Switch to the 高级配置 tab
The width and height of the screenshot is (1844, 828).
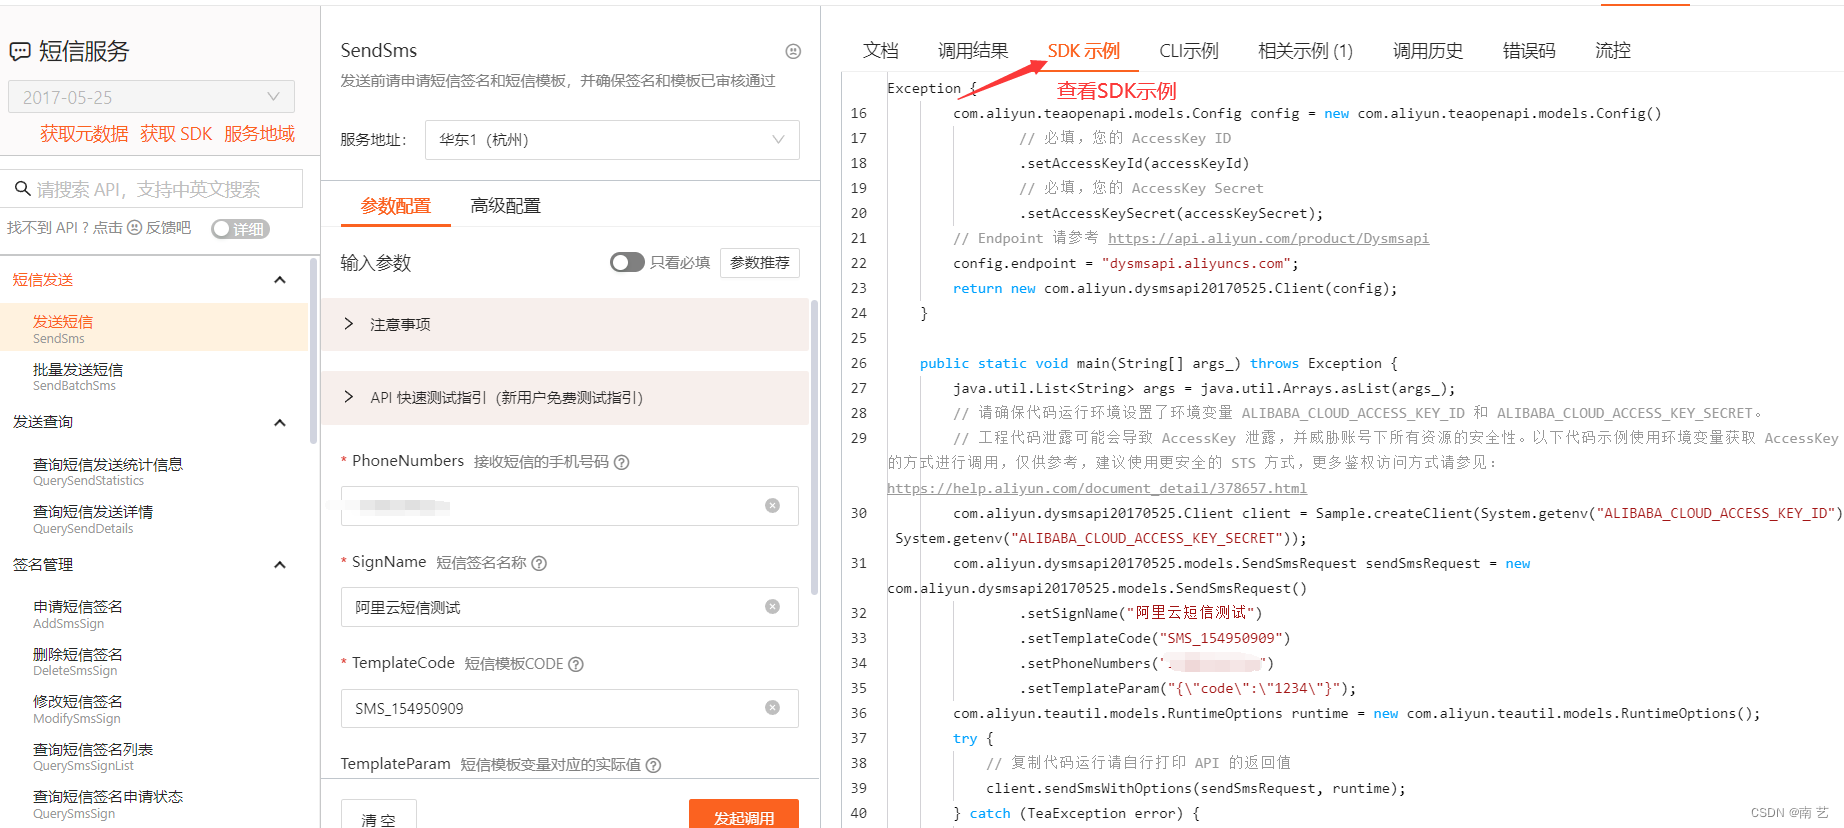506,206
